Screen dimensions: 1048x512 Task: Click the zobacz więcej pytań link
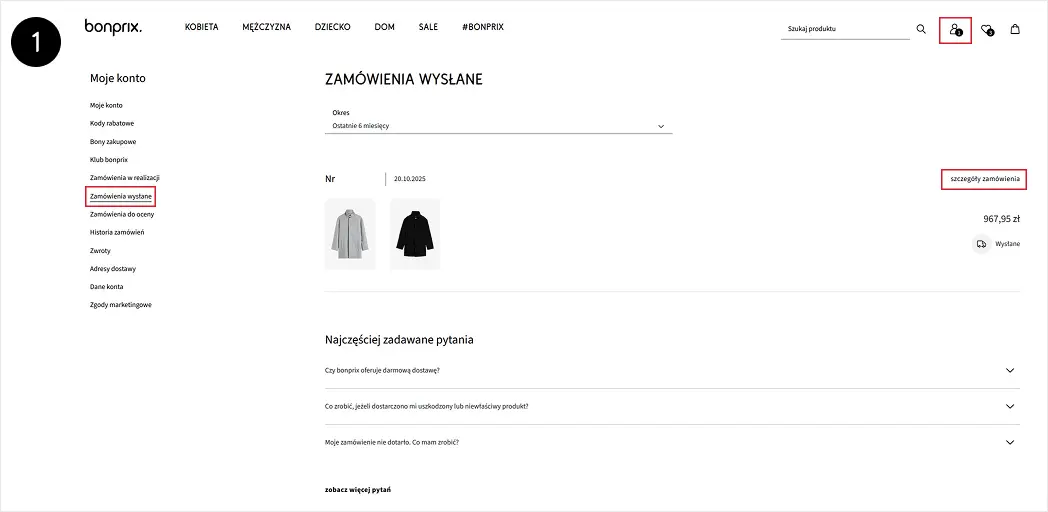tap(358, 489)
